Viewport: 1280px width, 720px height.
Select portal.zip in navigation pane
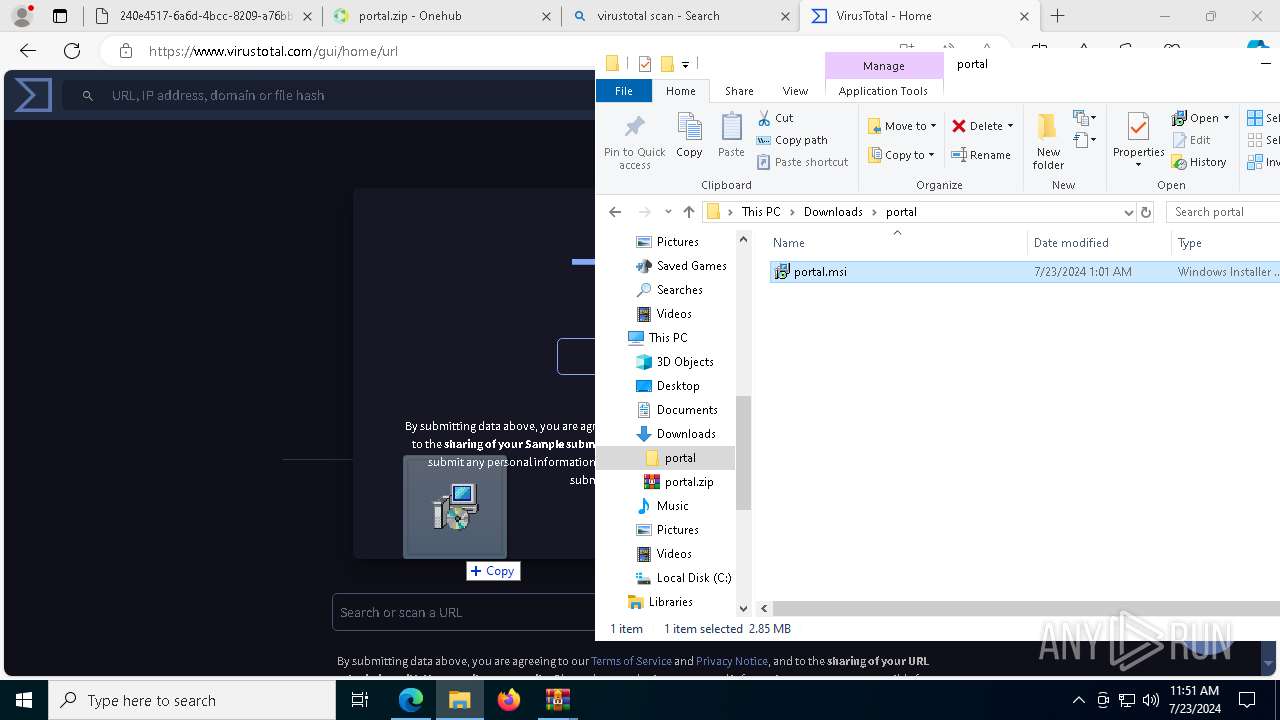pos(688,482)
